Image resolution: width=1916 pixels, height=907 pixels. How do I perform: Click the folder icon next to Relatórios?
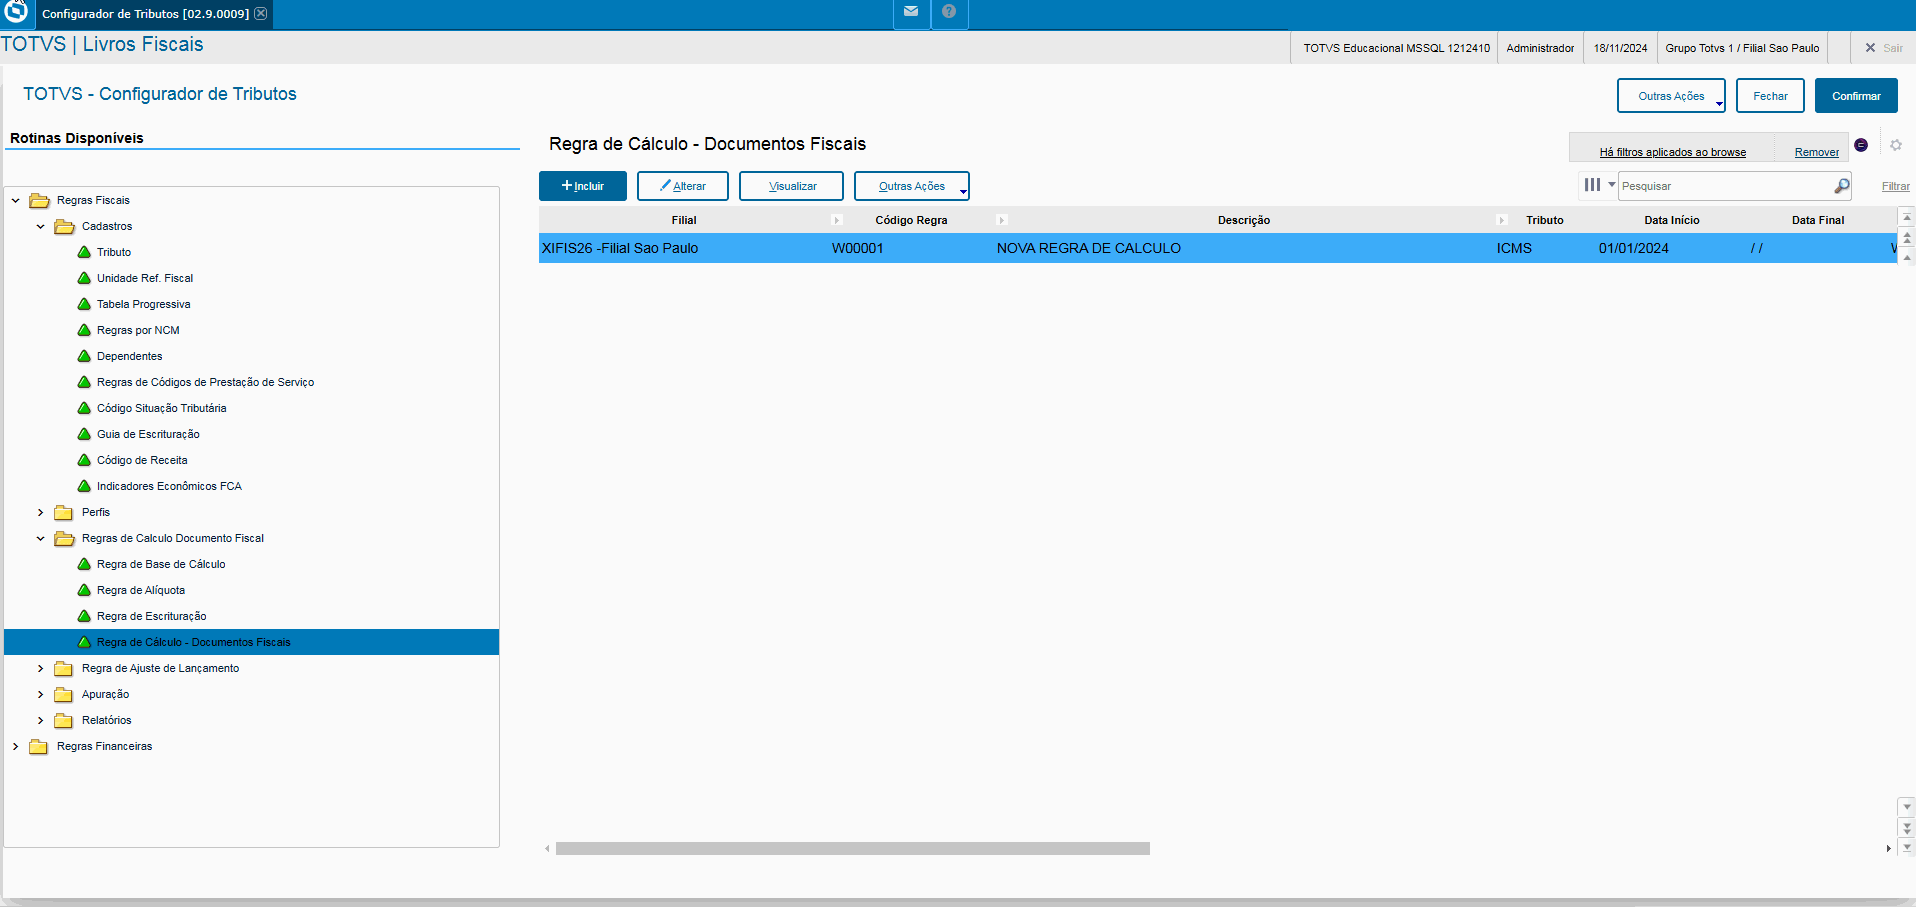[64, 720]
